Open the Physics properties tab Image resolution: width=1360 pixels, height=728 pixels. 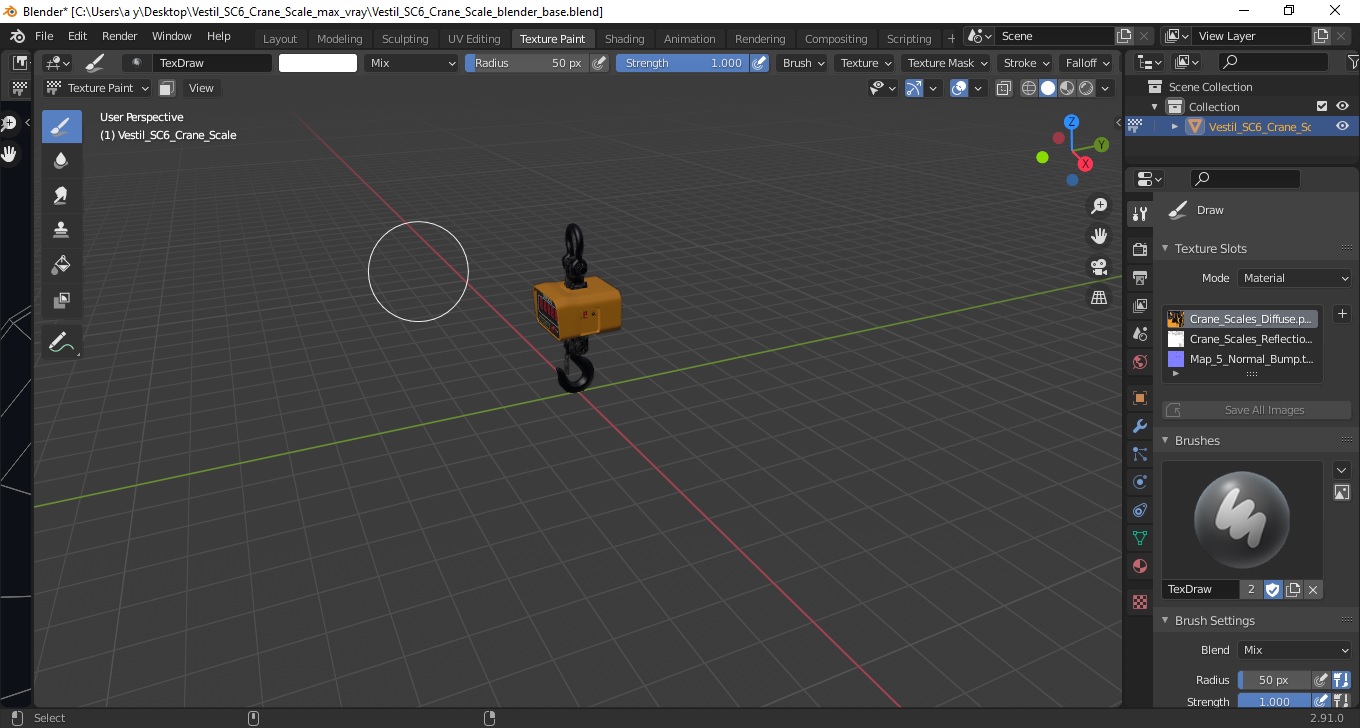[1139, 482]
